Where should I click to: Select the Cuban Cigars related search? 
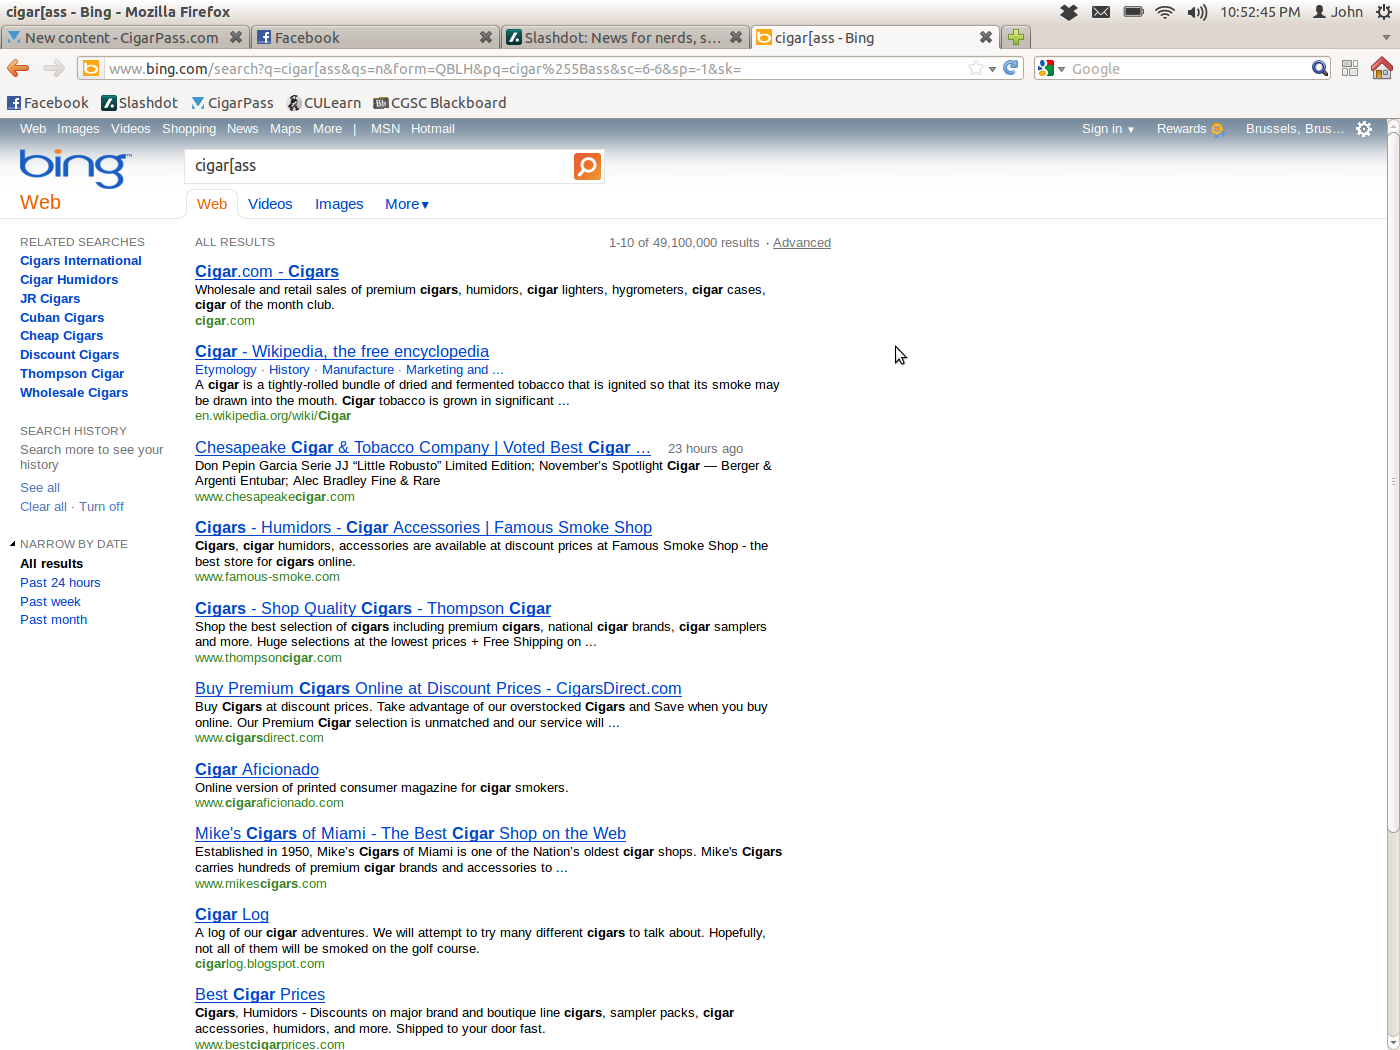click(x=62, y=318)
